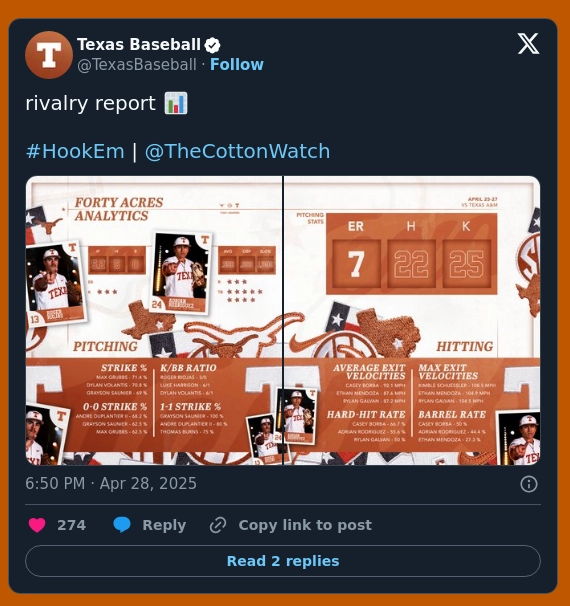Open the @TheCottonWatch mention
Screen dimensions: 570x606
(x=237, y=151)
